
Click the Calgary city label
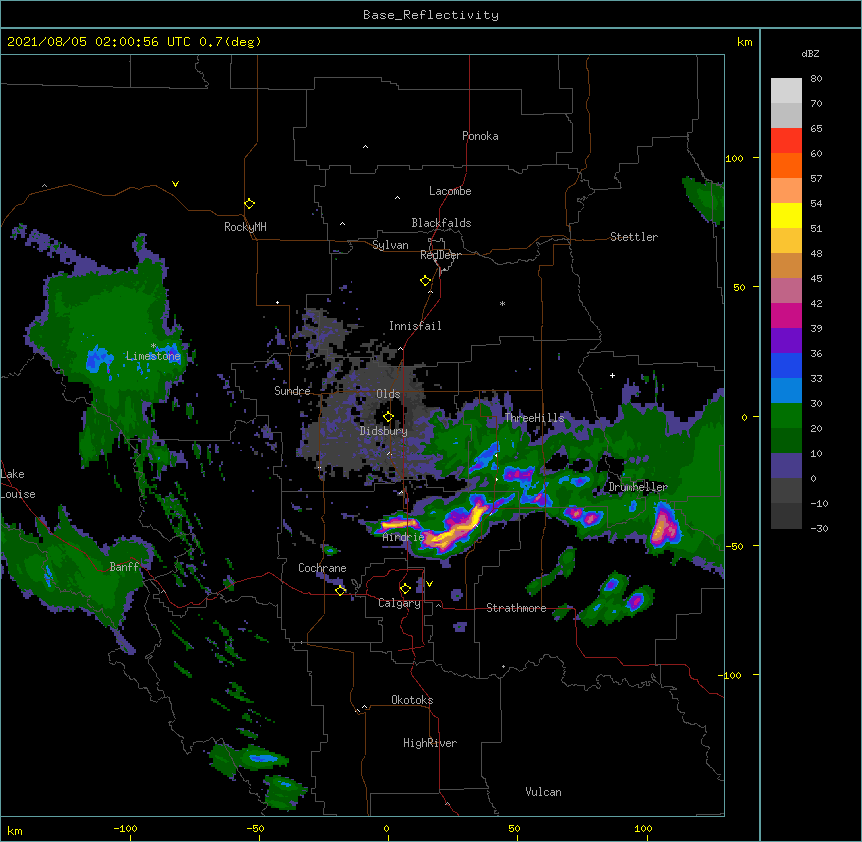pos(399,603)
